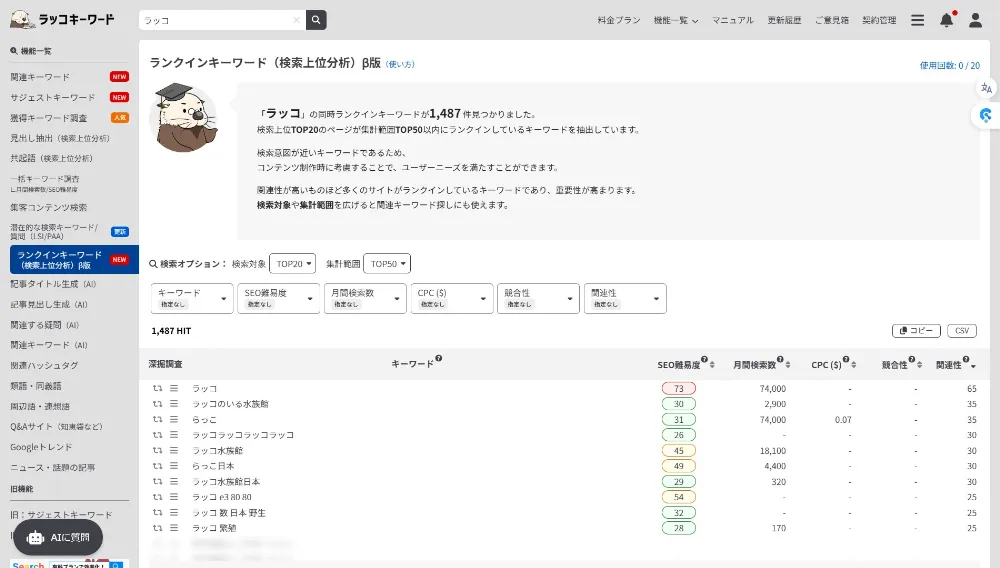This screenshot has width=1000, height=568.
Task: Click research icon for らっこ日本 row
Action: point(158,466)
